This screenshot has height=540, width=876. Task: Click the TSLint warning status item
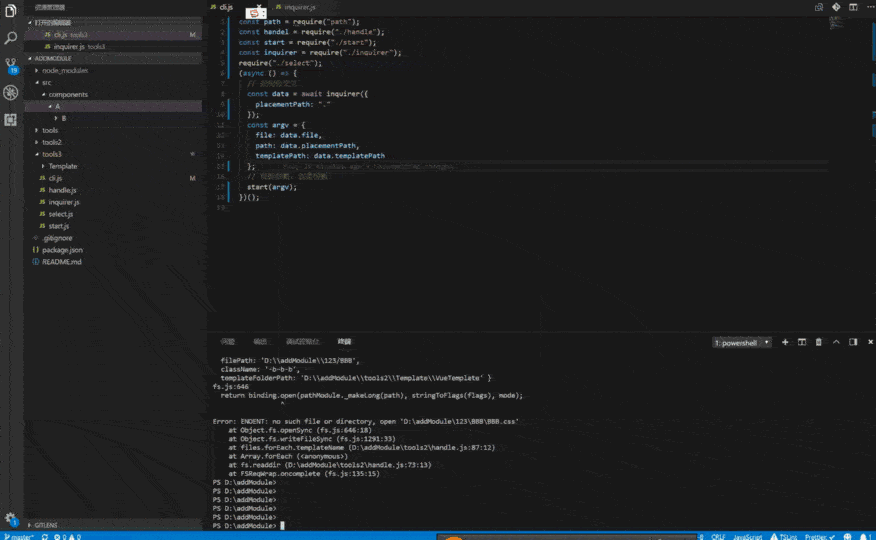point(783,537)
